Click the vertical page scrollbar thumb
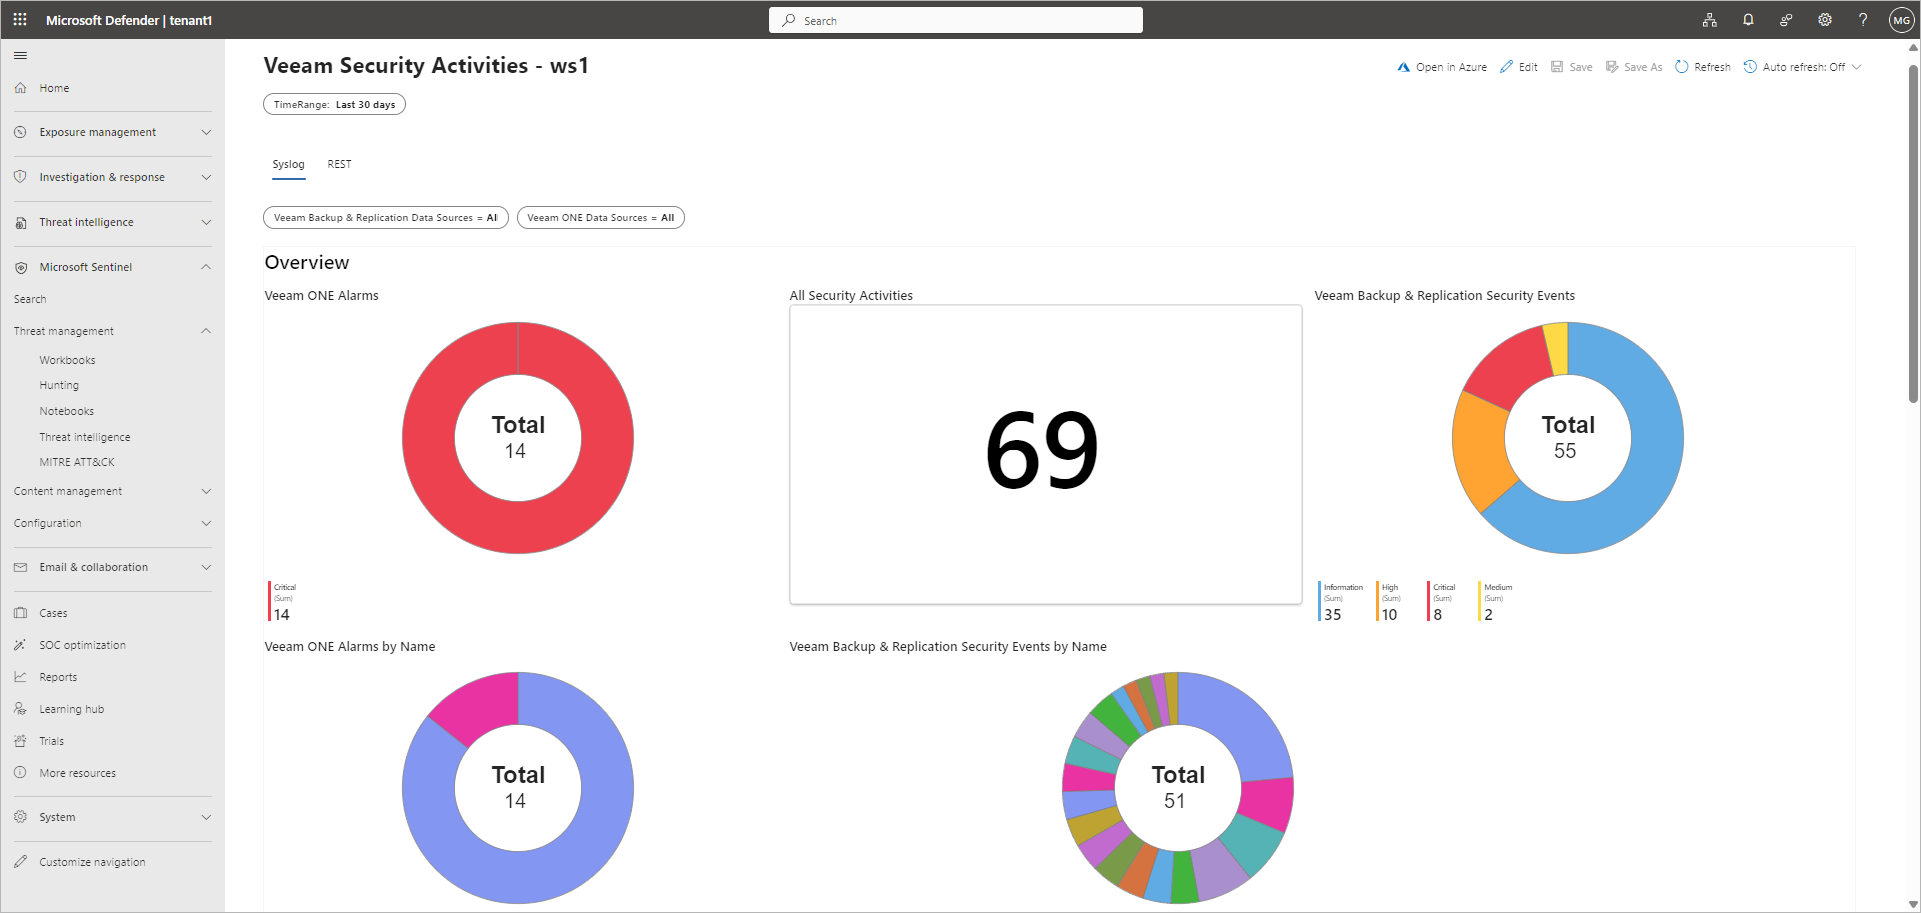Viewport: 1921px width, 913px height. (1913, 235)
